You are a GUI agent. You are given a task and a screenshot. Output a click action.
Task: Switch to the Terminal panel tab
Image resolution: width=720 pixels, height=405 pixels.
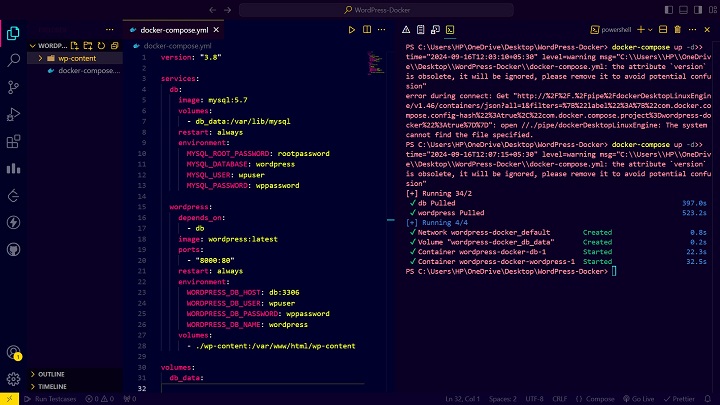coord(450,30)
